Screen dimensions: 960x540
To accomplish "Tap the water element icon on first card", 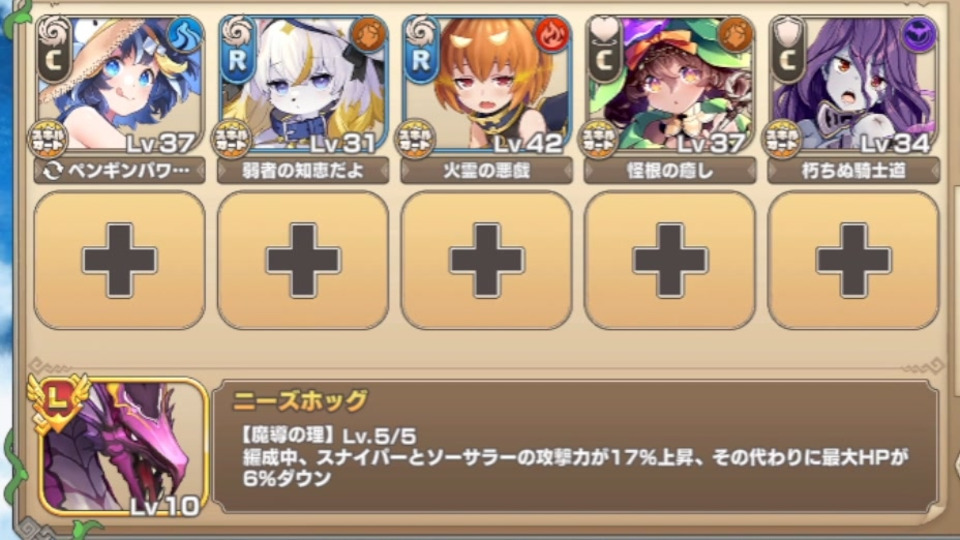I will click(185, 36).
